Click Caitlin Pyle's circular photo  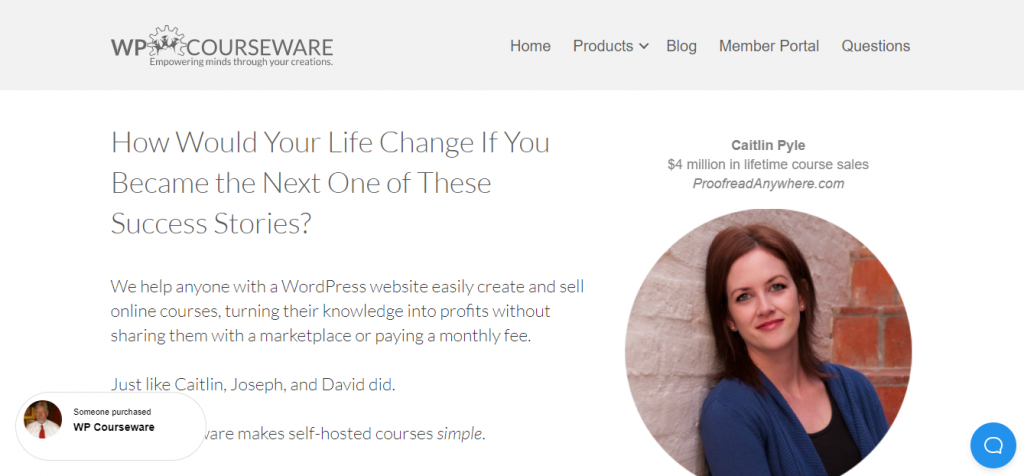click(x=768, y=343)
